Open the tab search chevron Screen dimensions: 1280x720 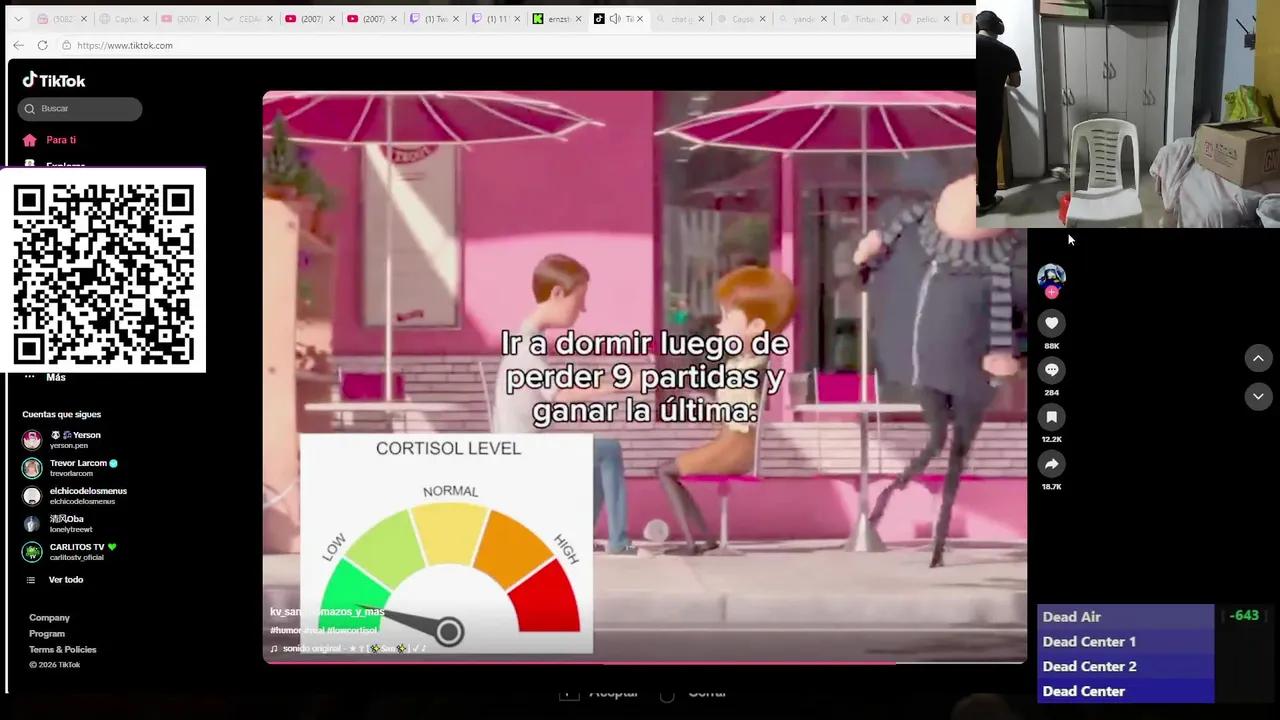(18, 19)
